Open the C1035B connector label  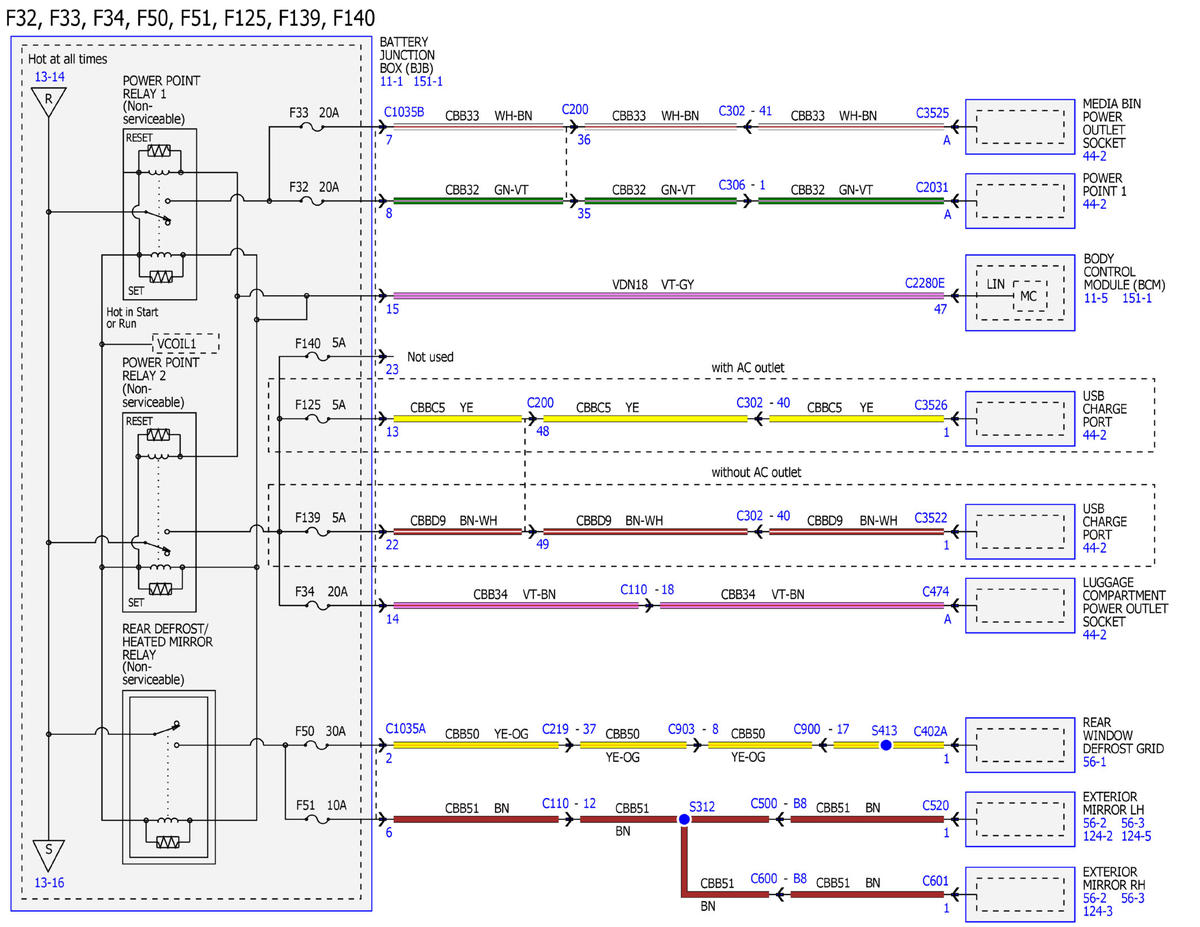(404, 112)
